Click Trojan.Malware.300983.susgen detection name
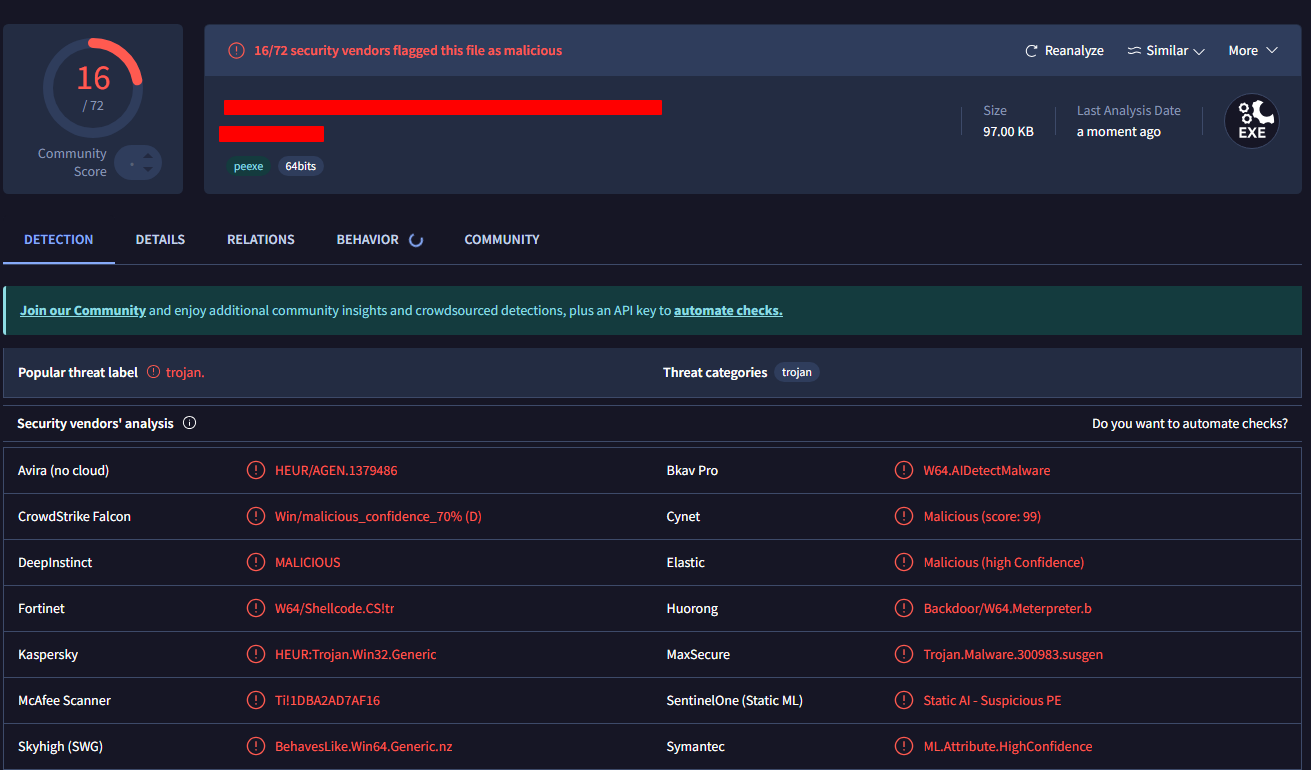This screenshot has height=770, width=1311. [x=1013, y=654]
